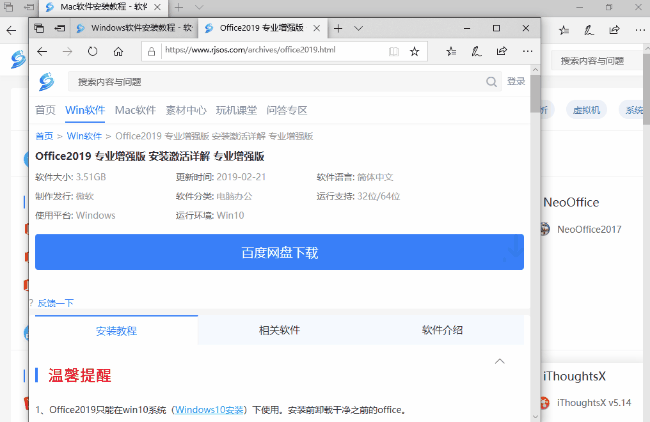Screen dimensions: 650x422
Task: Click front window scrollbar down arrow
Action: coord(535,417)
